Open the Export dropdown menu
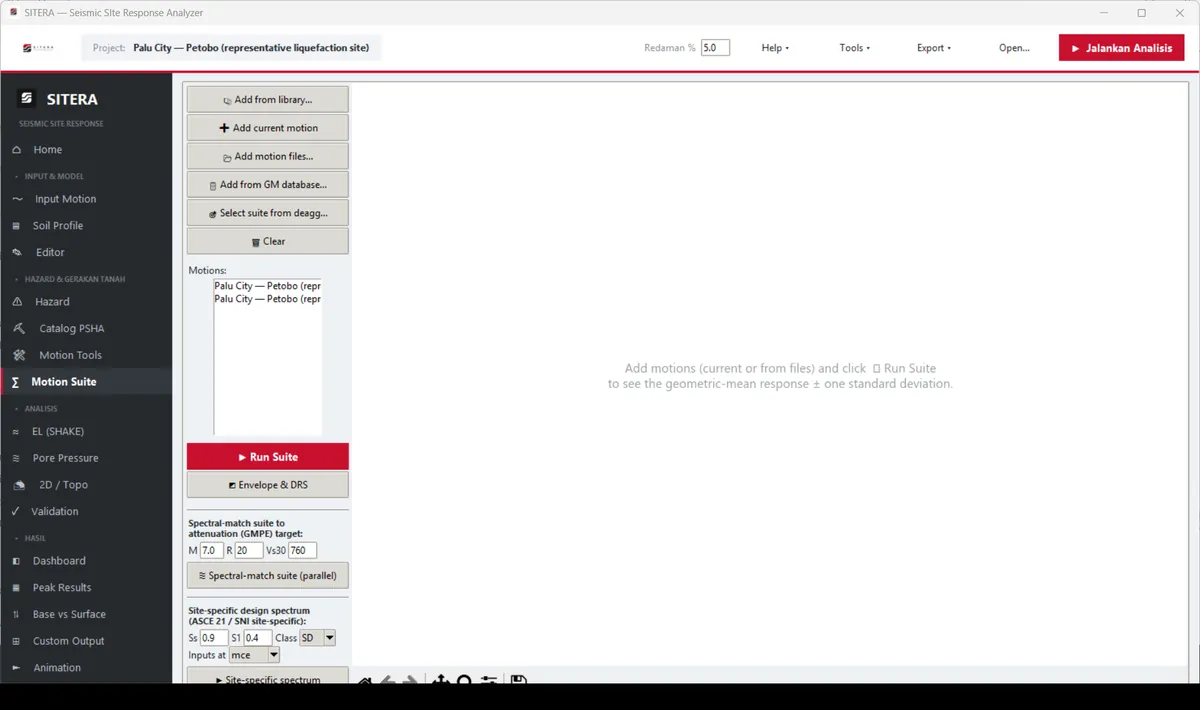The height and width of the screenshot is (710, 1200). point(934,48)
